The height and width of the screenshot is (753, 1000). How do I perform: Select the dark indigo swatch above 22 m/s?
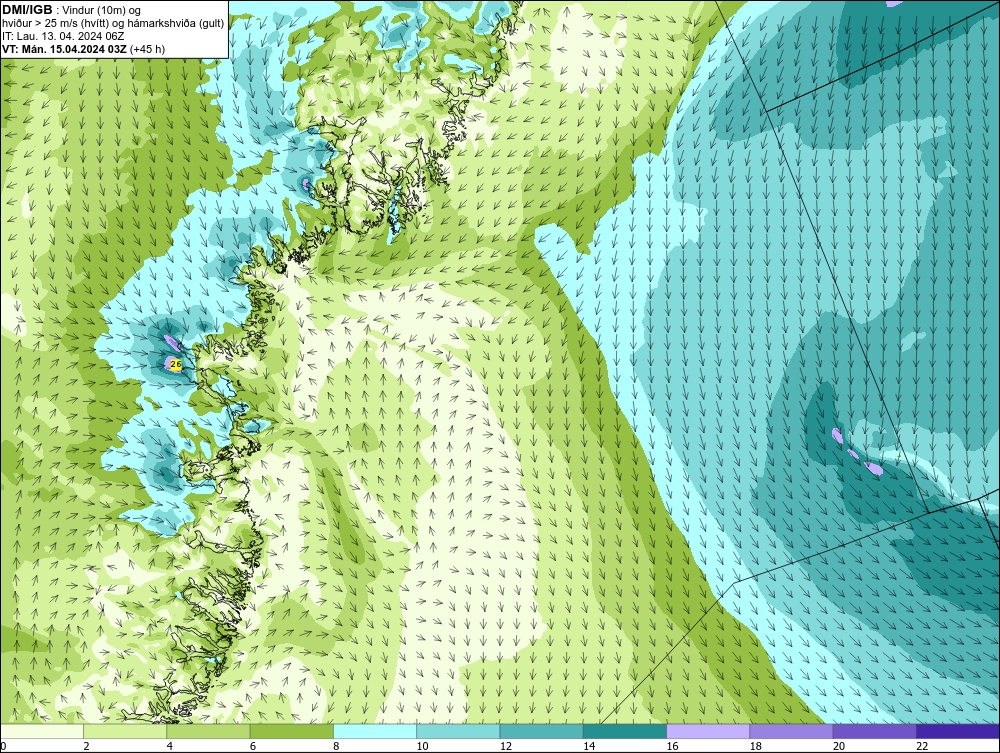958,731
